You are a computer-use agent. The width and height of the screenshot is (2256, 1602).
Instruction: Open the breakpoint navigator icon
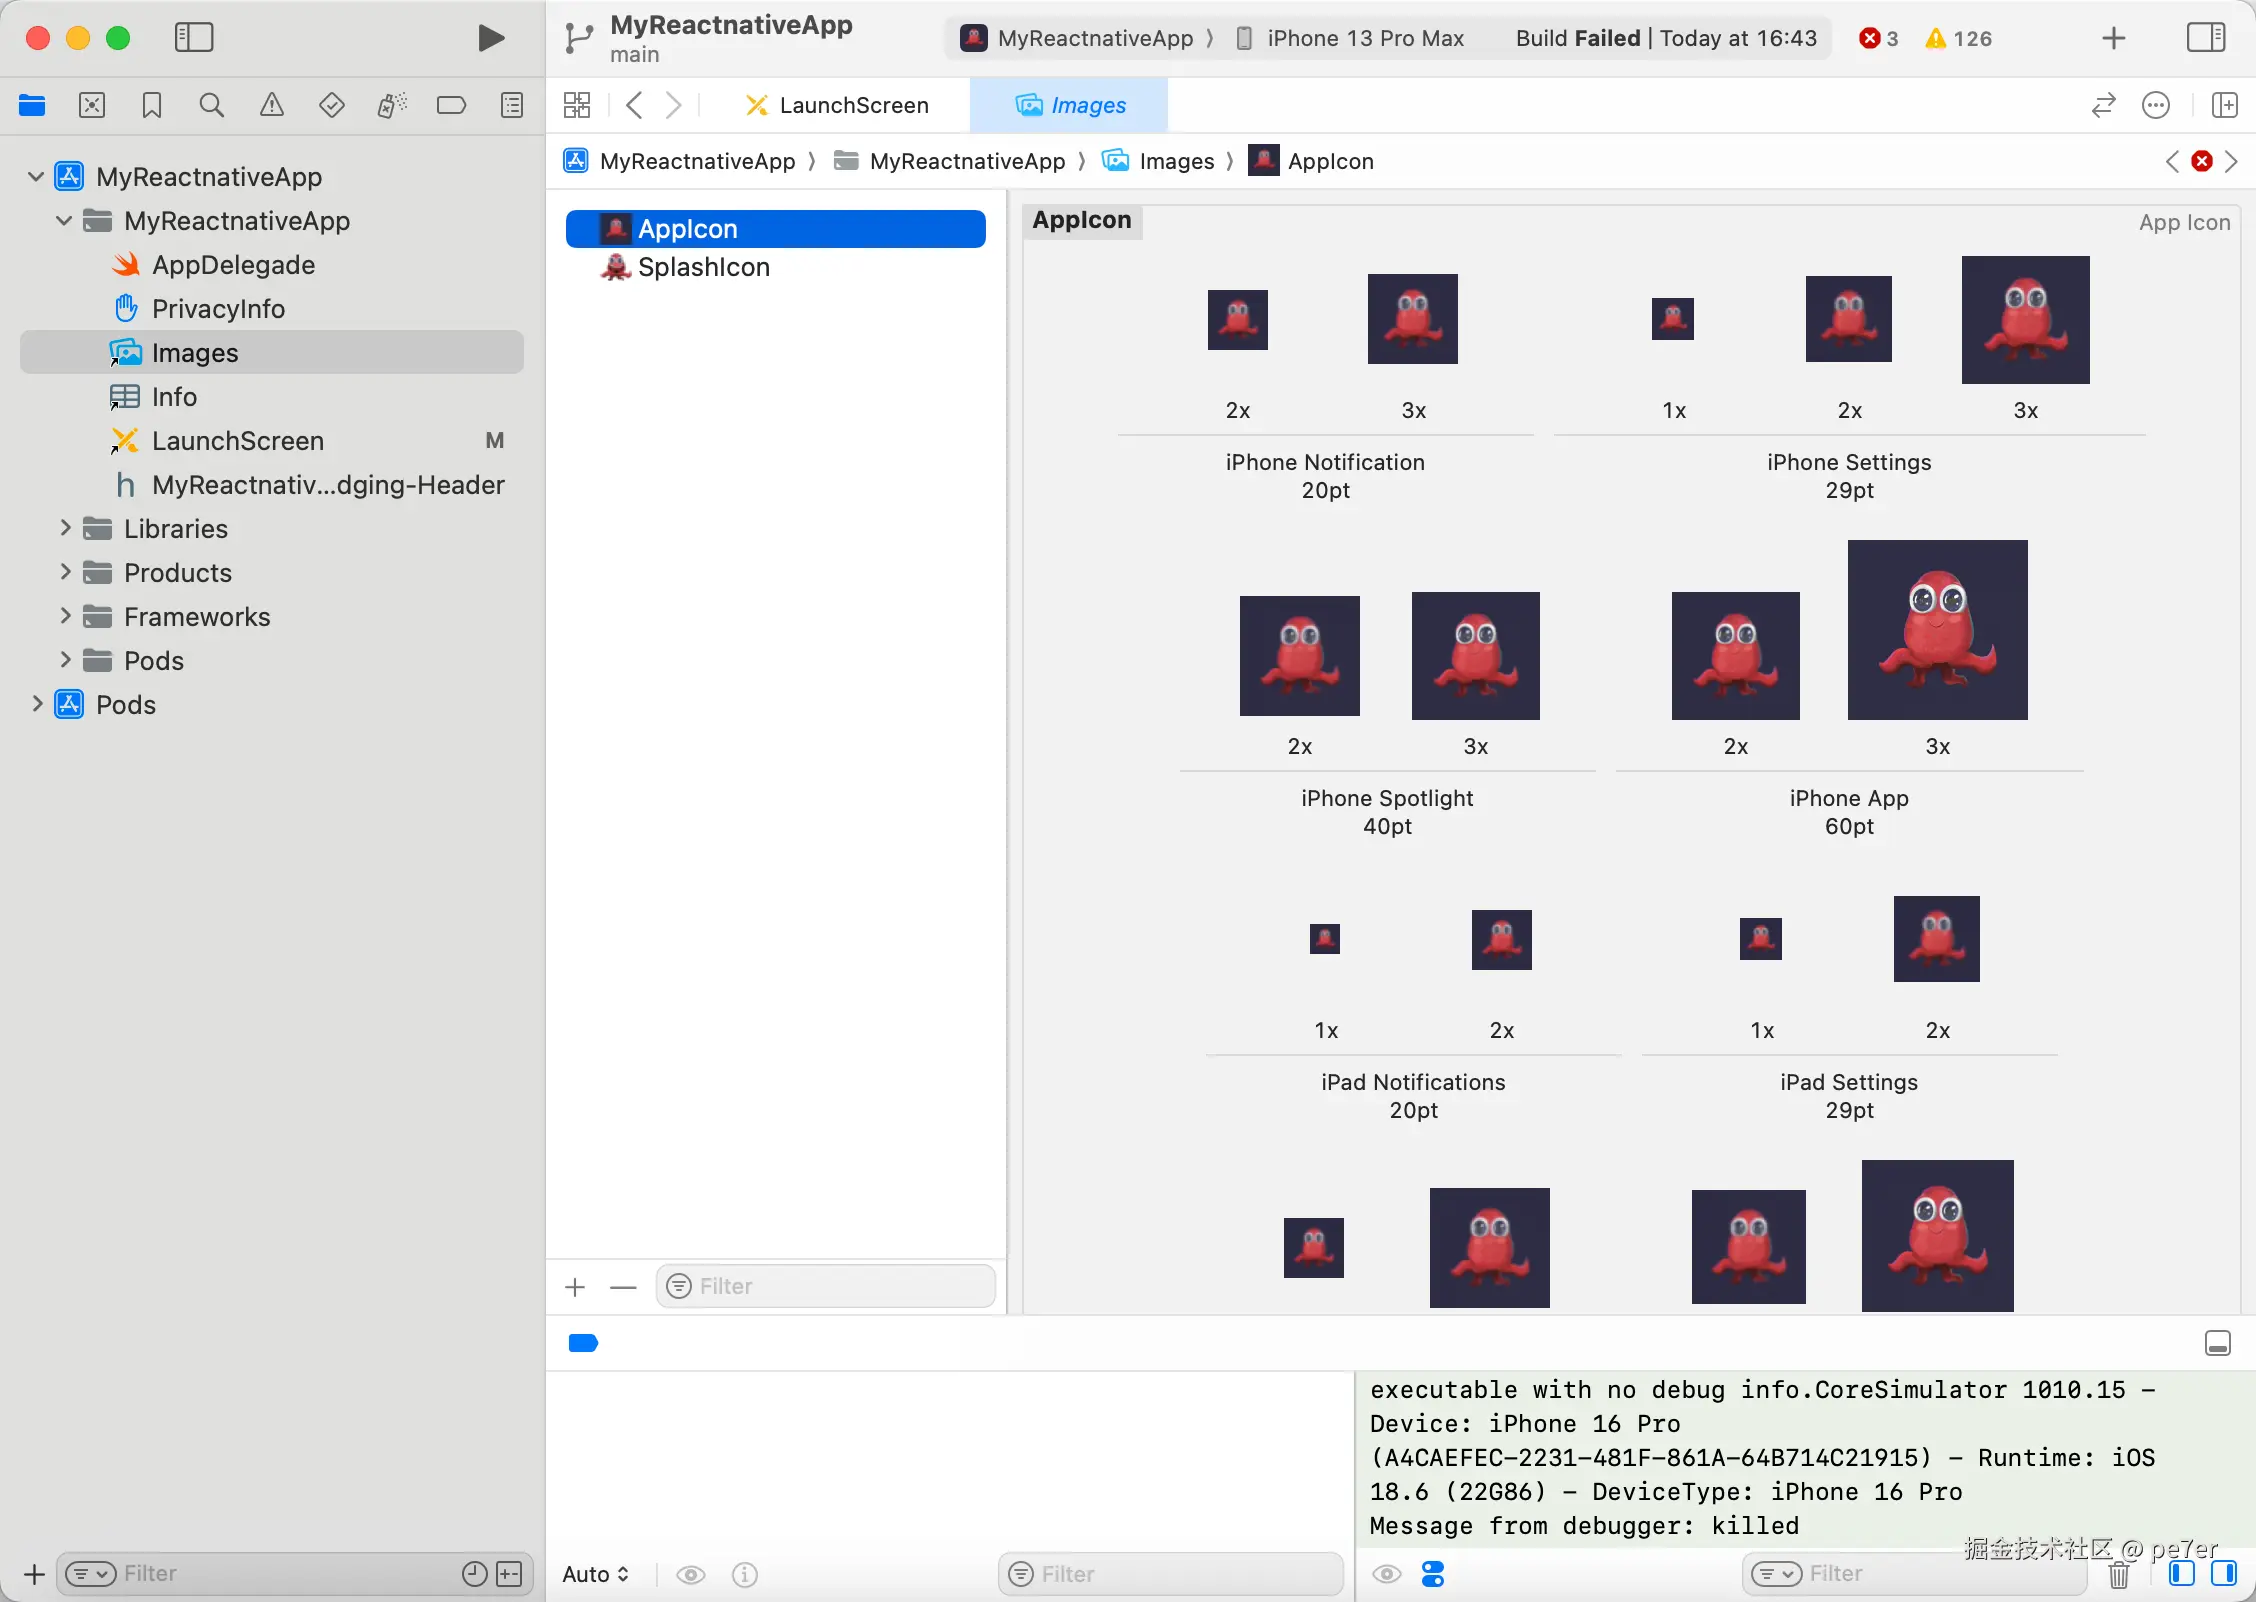451,105
